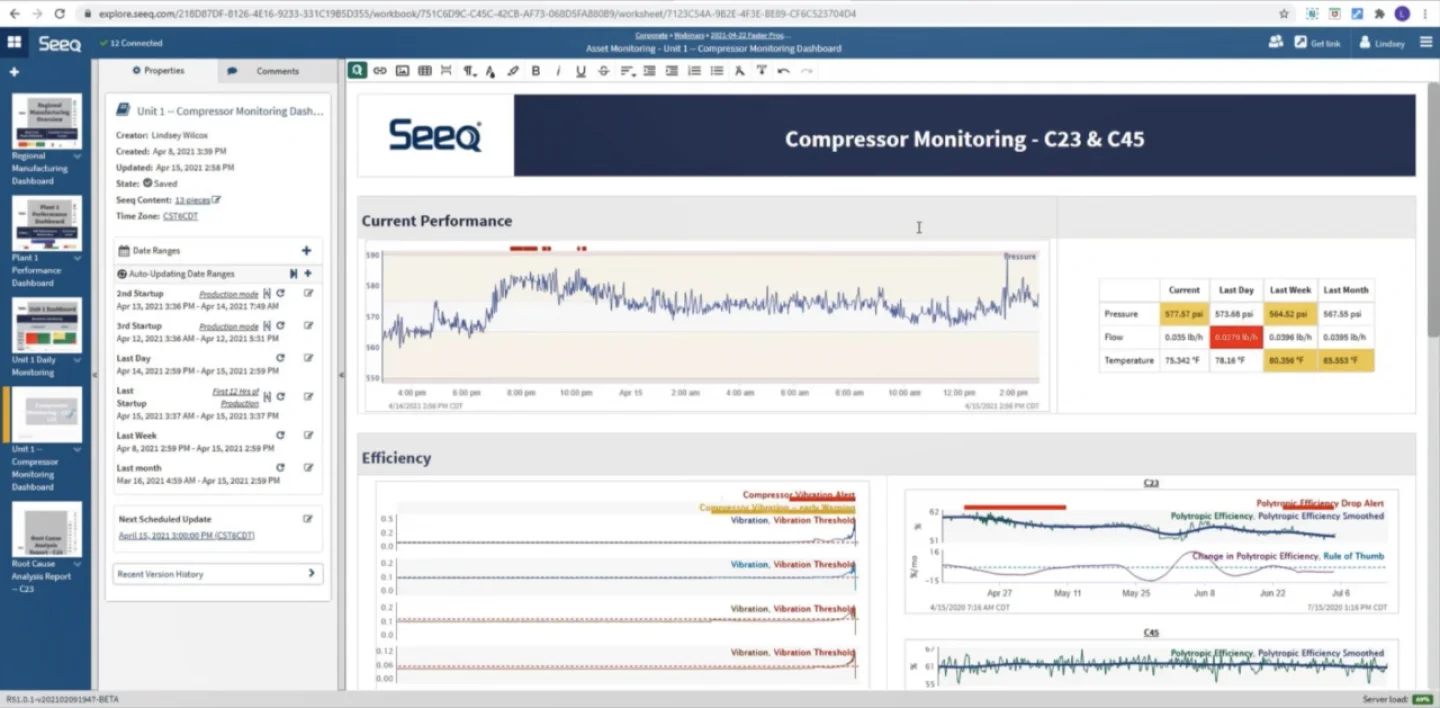Open the shared users icon in the header
This screenshot has width=1440, height=708.
(1276, 43)
